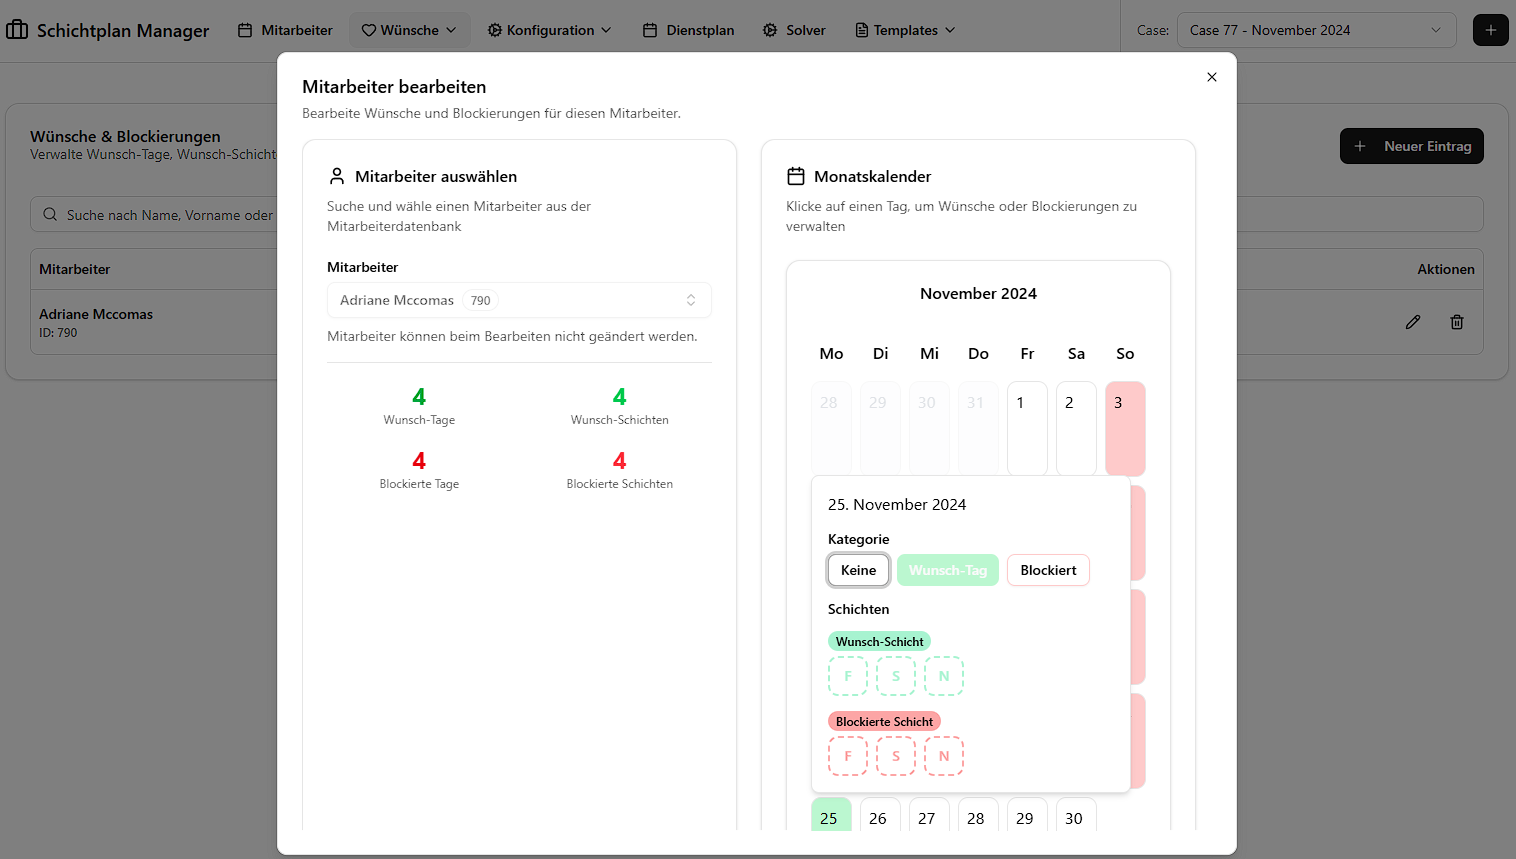Open the Konfiguration menu
Screen dimensions: 1516x859
(x=549, y=30)
